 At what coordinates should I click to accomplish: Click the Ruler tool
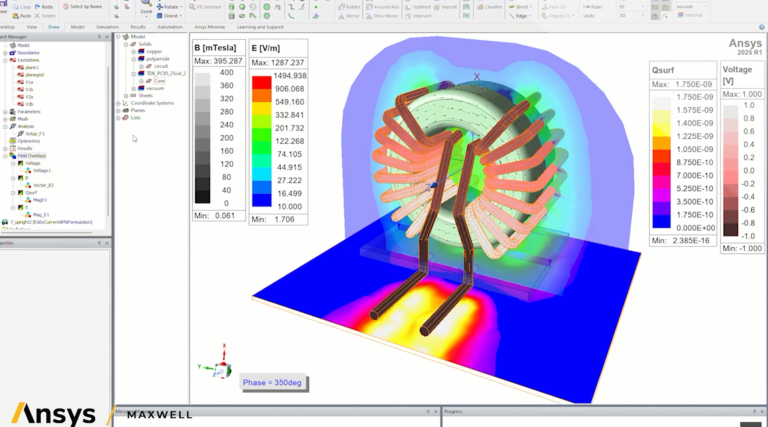point(593,7)
